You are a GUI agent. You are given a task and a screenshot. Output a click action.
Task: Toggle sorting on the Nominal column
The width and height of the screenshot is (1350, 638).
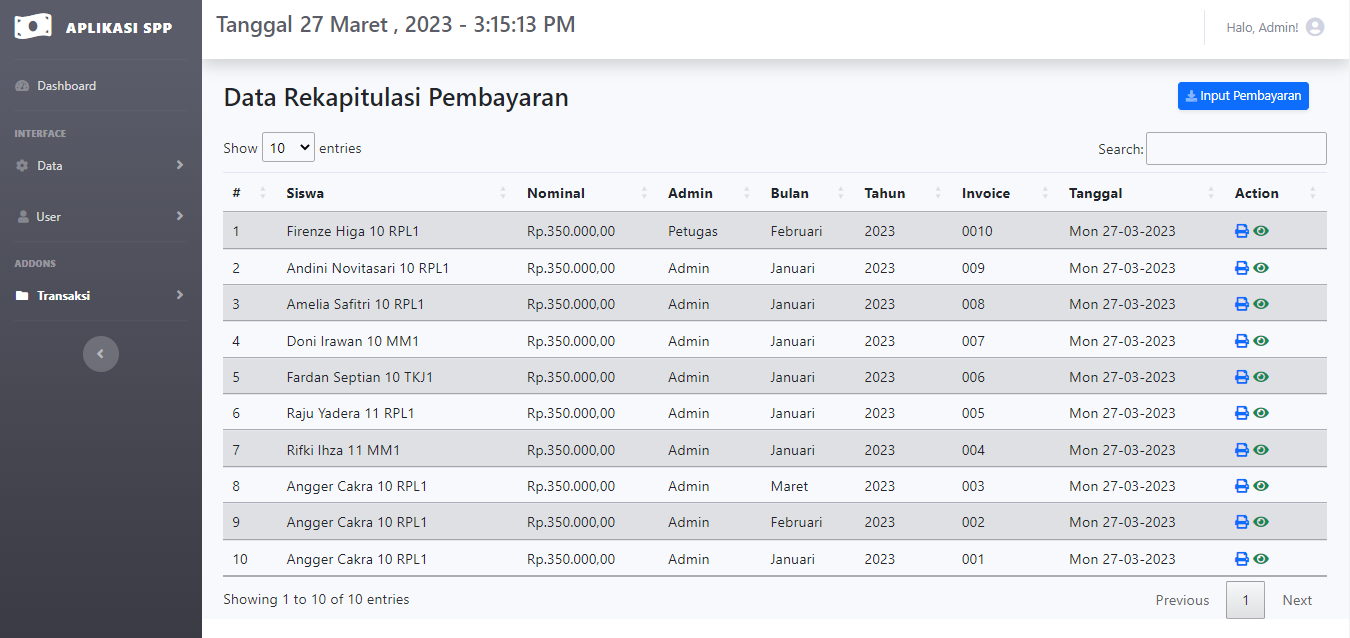[x=645, y=193]
